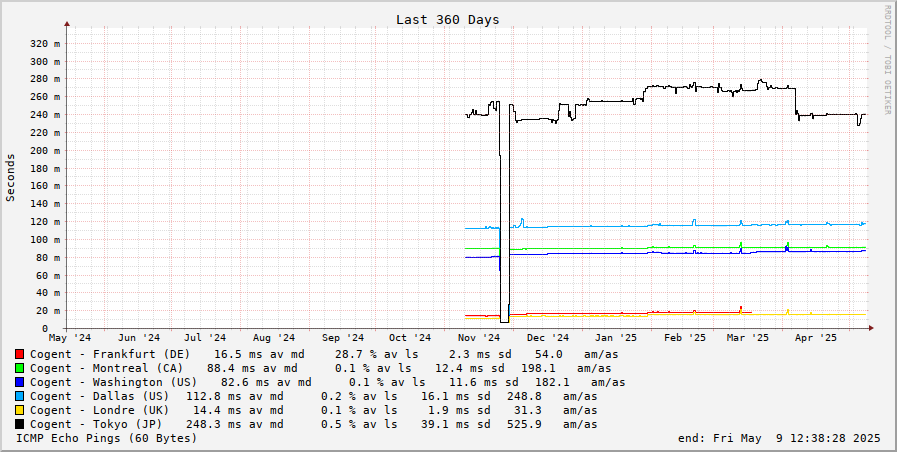
Task: Click the "16.5 ms av md" Frankfurt value
Action: click(259, 355)
